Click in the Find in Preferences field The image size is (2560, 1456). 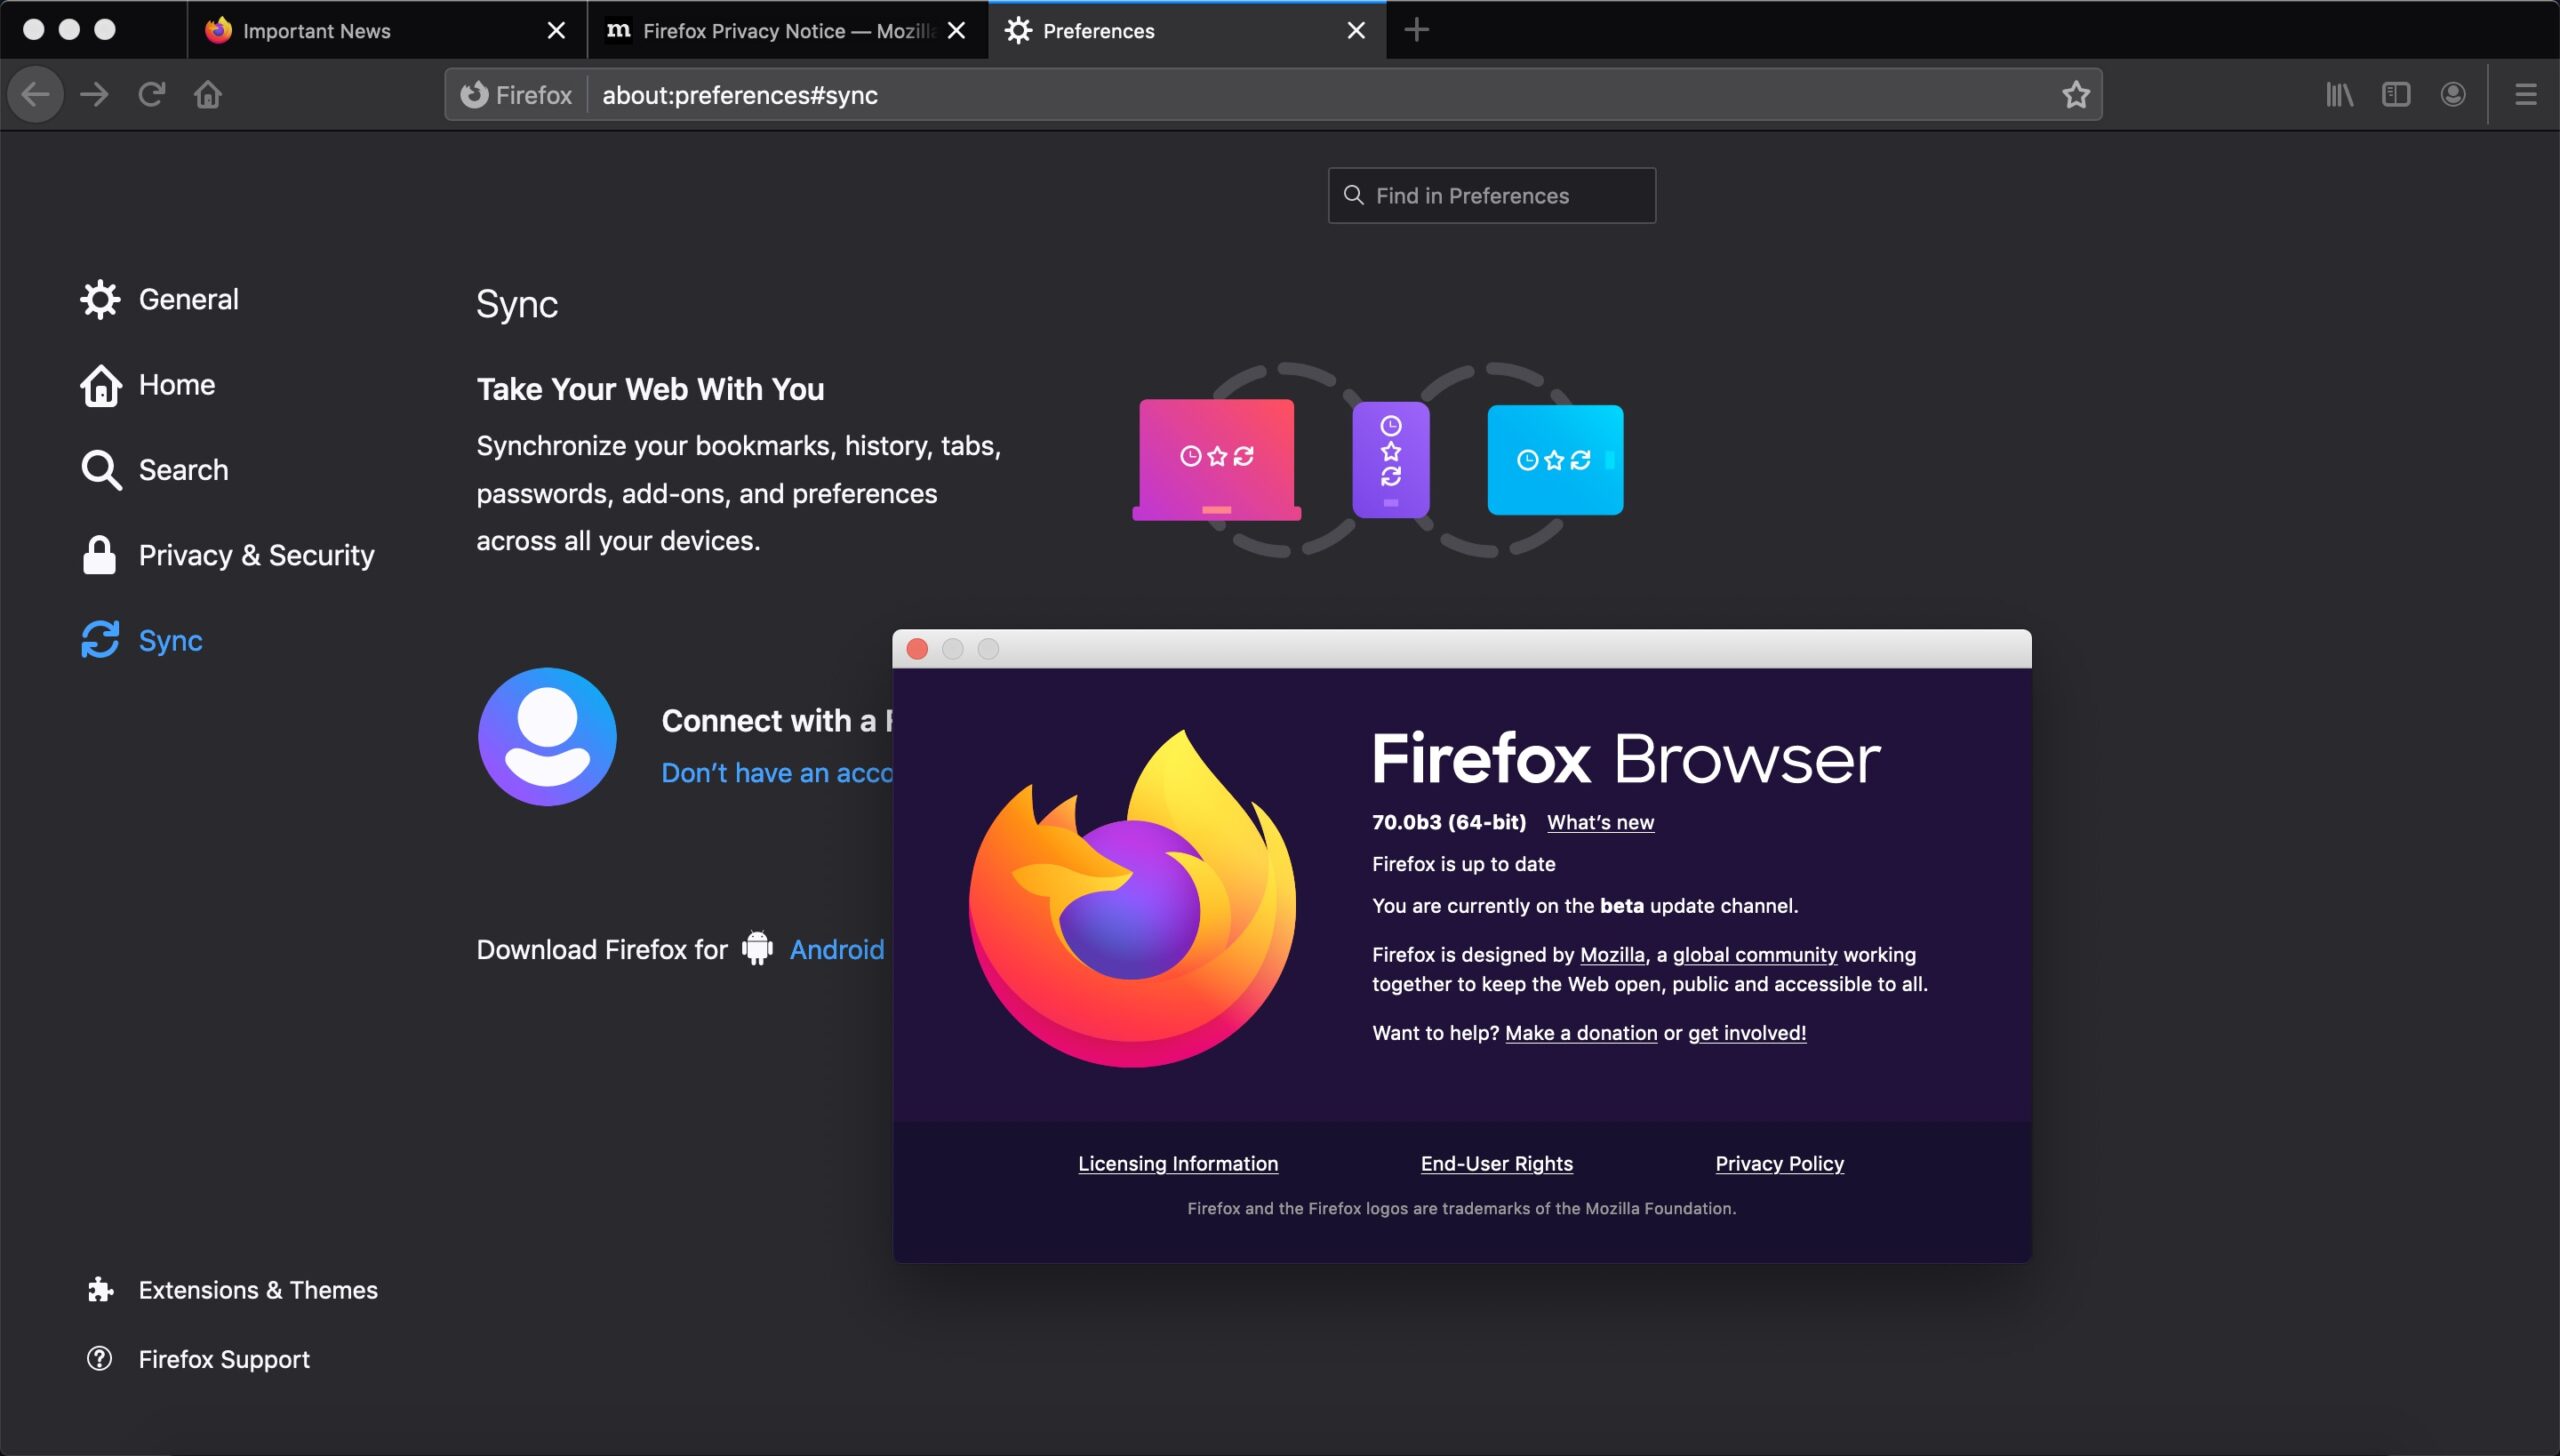pos(1491,196)
